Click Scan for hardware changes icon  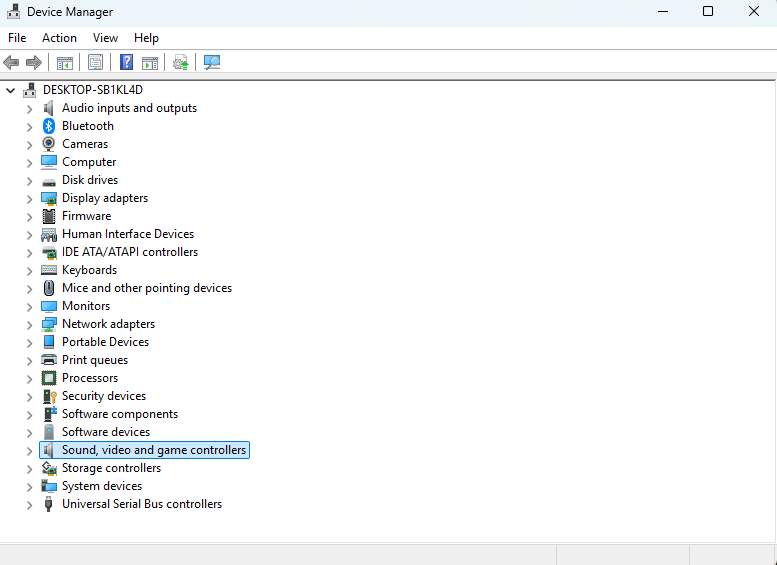click(212, 62)
